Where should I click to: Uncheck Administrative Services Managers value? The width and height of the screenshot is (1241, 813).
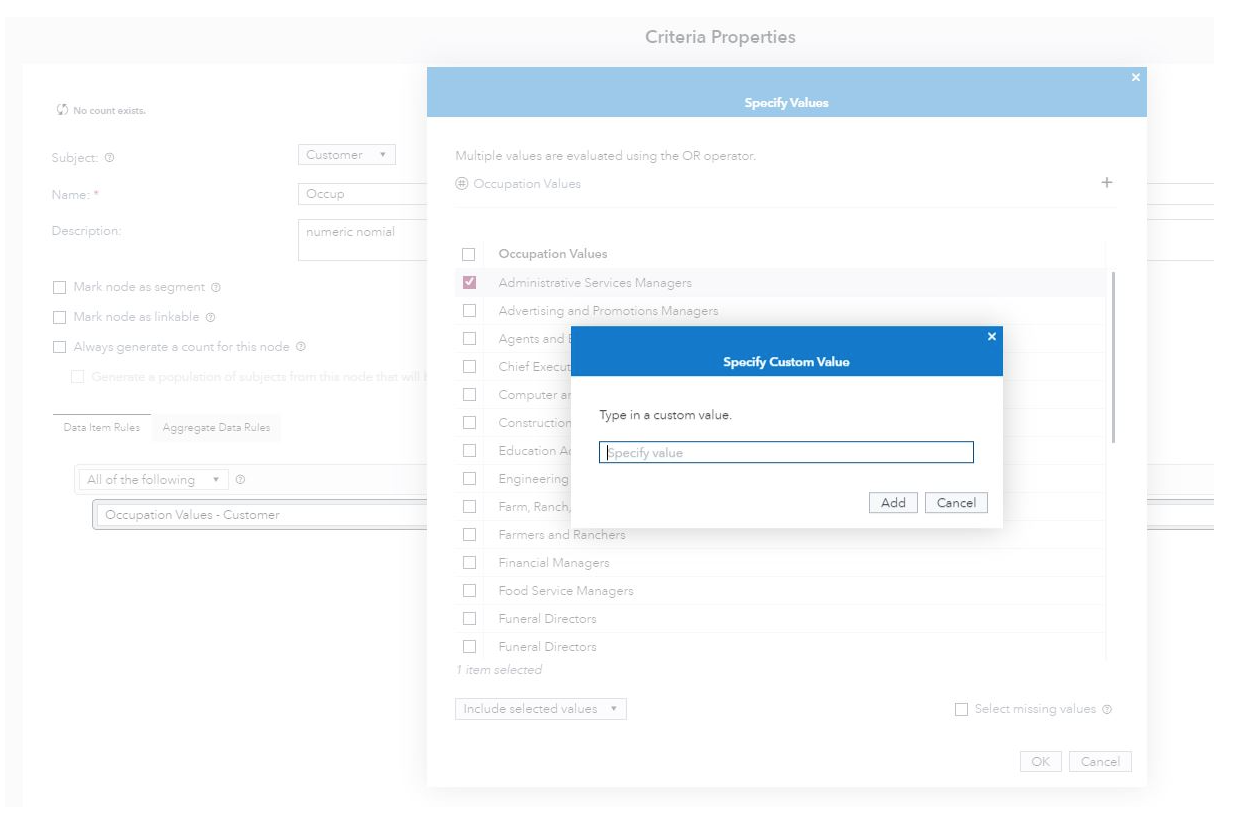(470, 282)
